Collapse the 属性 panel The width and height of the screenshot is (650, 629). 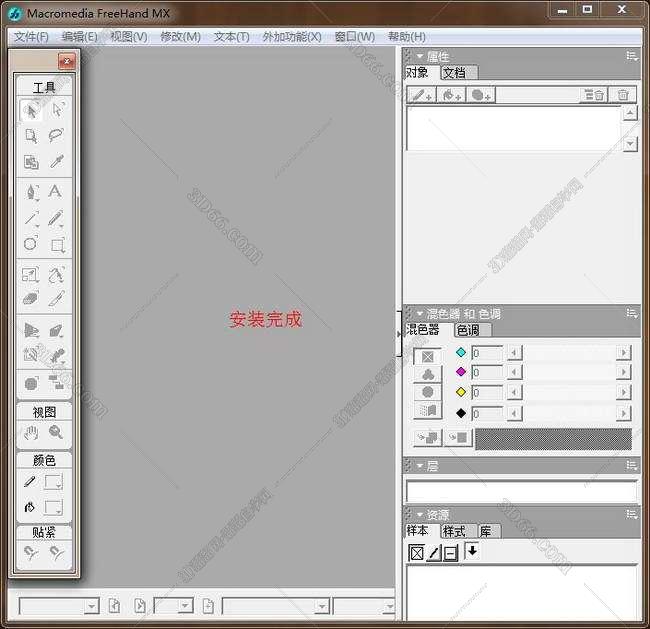(420, 57)
